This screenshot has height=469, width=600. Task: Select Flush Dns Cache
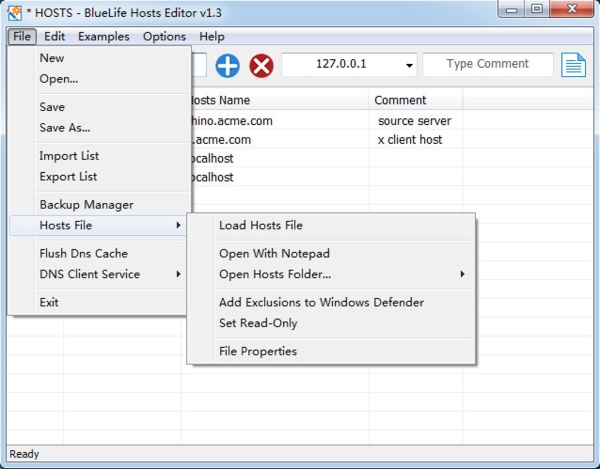pyautogui.click(x=100, y=253)
